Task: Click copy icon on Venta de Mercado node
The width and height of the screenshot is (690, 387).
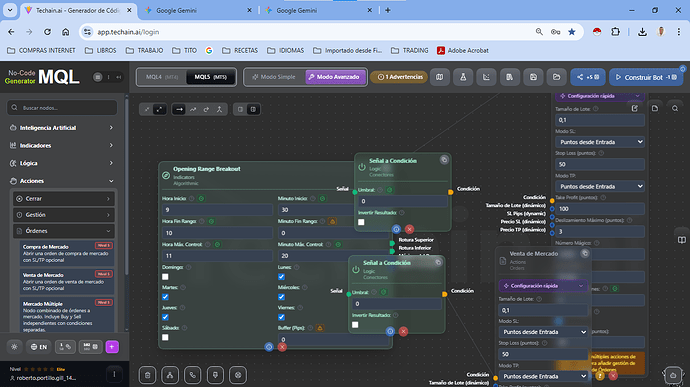Action: (x=585, y=253)
